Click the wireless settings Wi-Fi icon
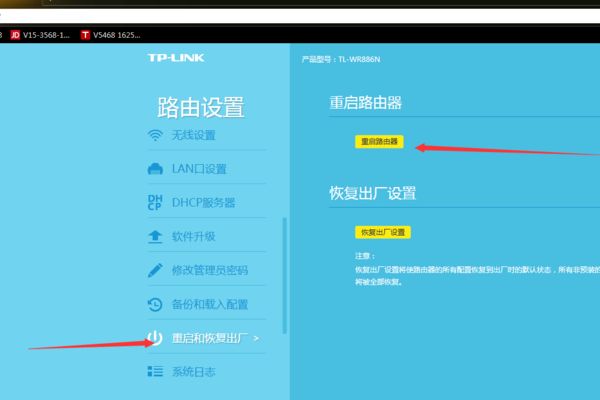The height and width of the screenshot is (400, 600). 155,135
